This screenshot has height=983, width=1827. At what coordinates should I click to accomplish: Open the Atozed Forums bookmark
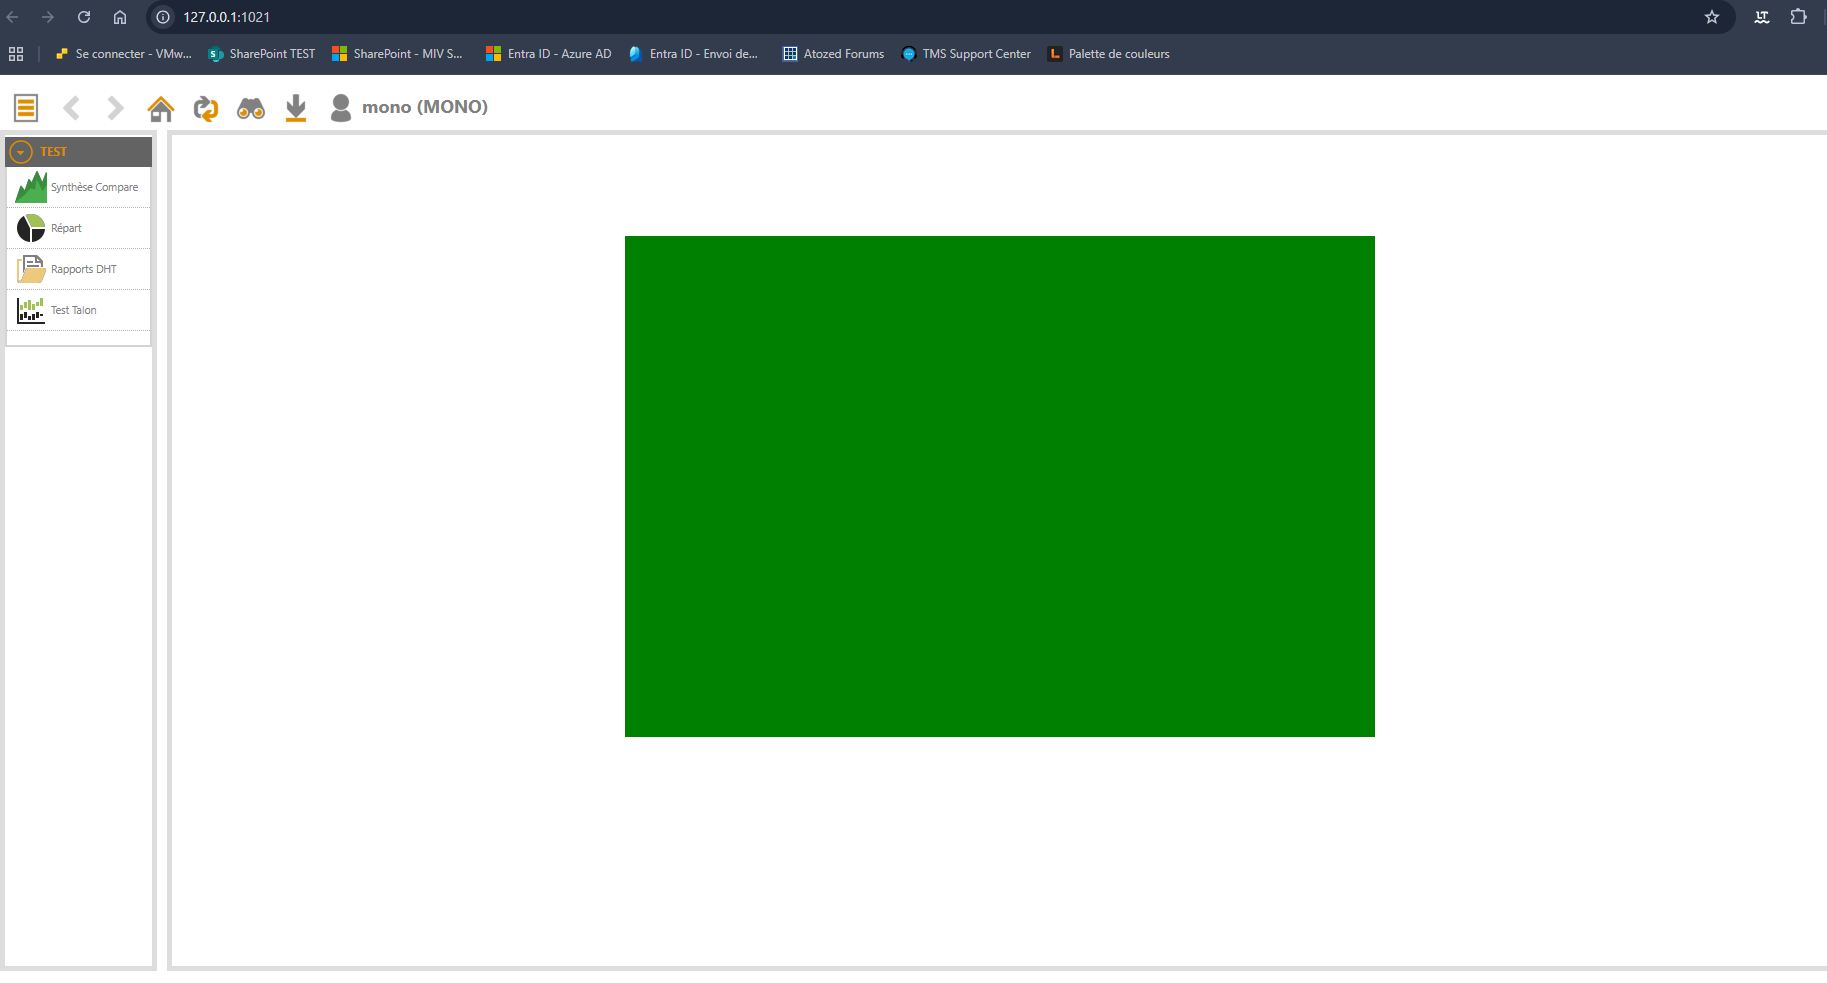[834, 54]
